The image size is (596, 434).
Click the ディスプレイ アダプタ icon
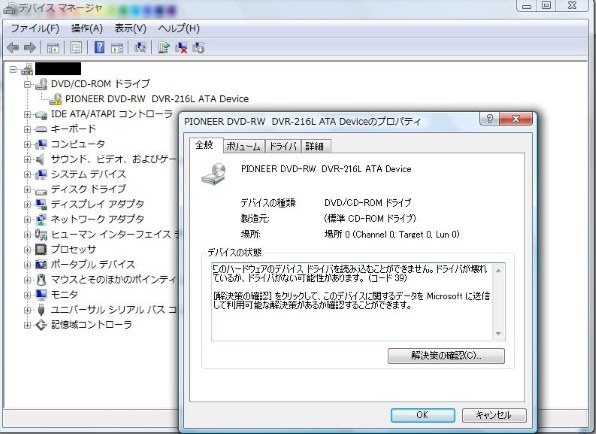click(41, 204)
